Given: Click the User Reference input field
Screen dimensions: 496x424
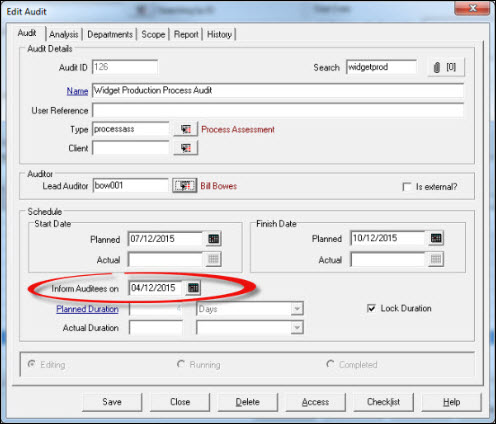Looking at the screenshot, I should 278,110.
